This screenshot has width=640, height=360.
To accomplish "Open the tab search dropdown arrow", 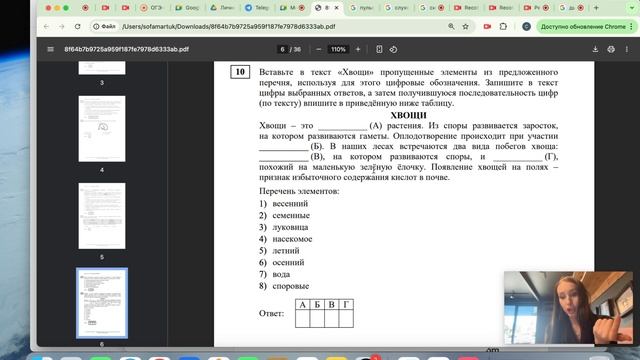I will 633,8.
